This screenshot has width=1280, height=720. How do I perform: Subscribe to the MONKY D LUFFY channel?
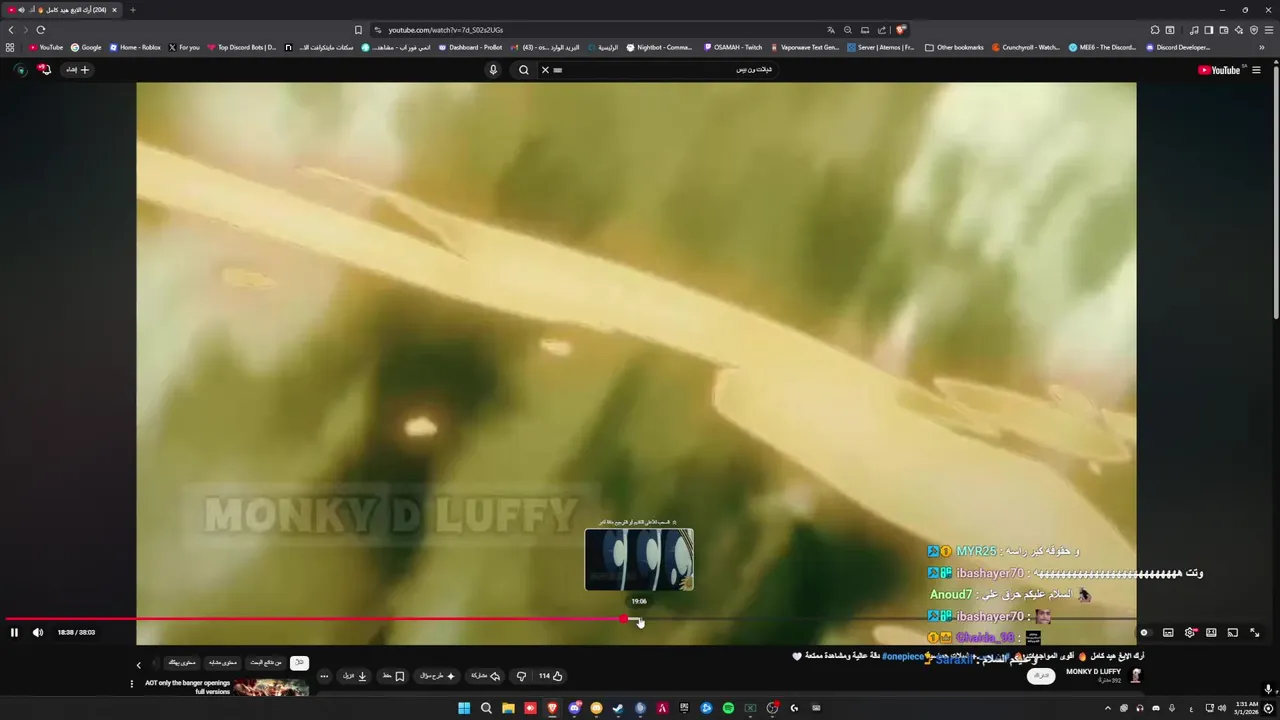pyautogui.click(x=1041, y=676)
